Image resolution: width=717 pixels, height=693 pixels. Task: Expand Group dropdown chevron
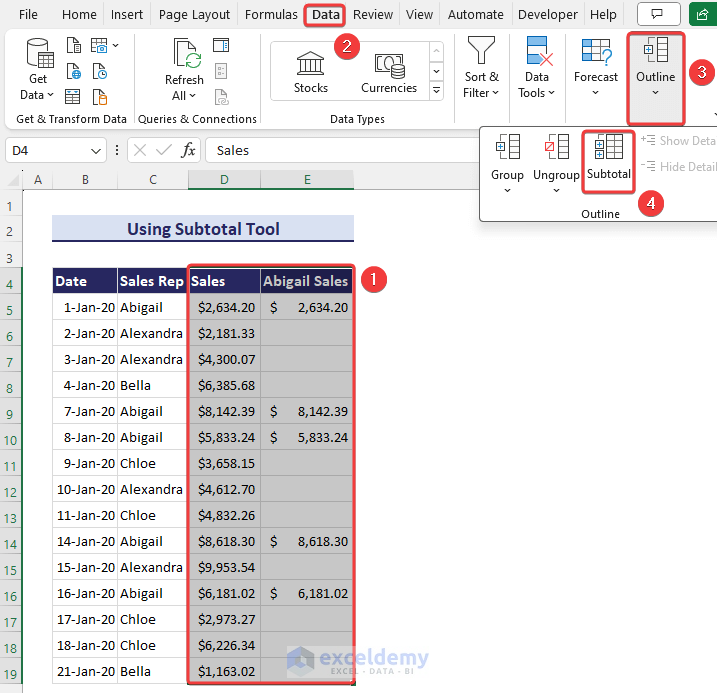coord(507,190)
